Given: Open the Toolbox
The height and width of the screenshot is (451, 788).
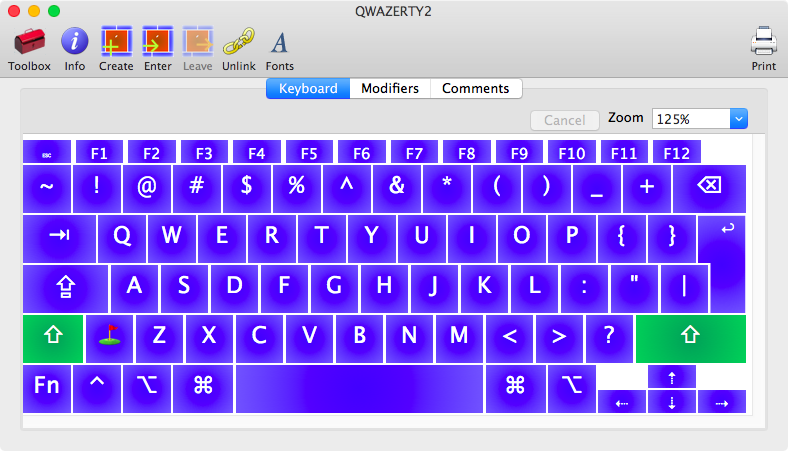Looking at the screenshot, I should pos(29,43).
